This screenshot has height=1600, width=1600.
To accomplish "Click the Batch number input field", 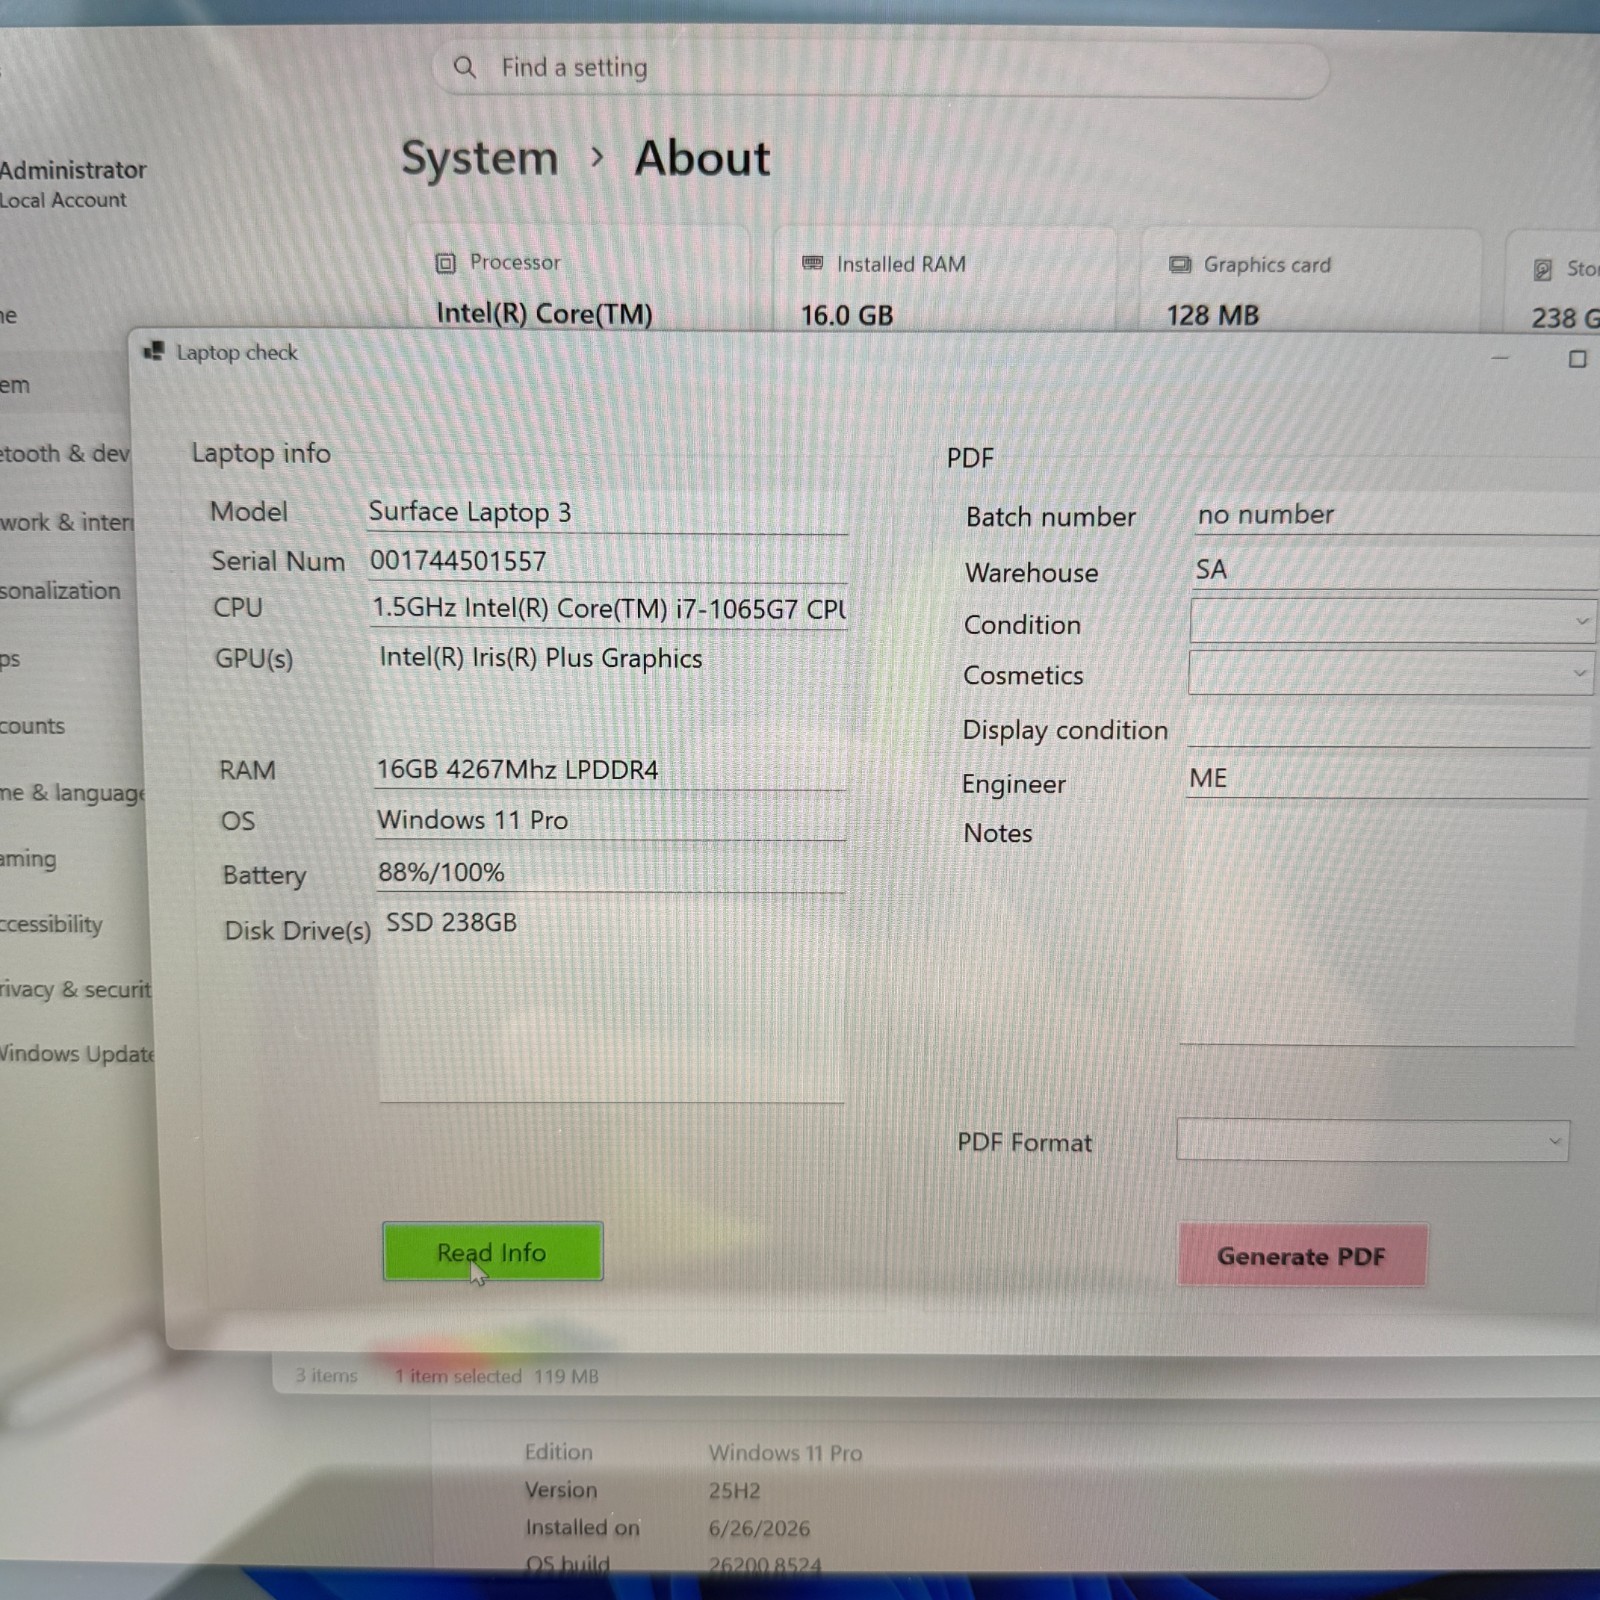I will pyautogui.click(x=1396, y=514).
